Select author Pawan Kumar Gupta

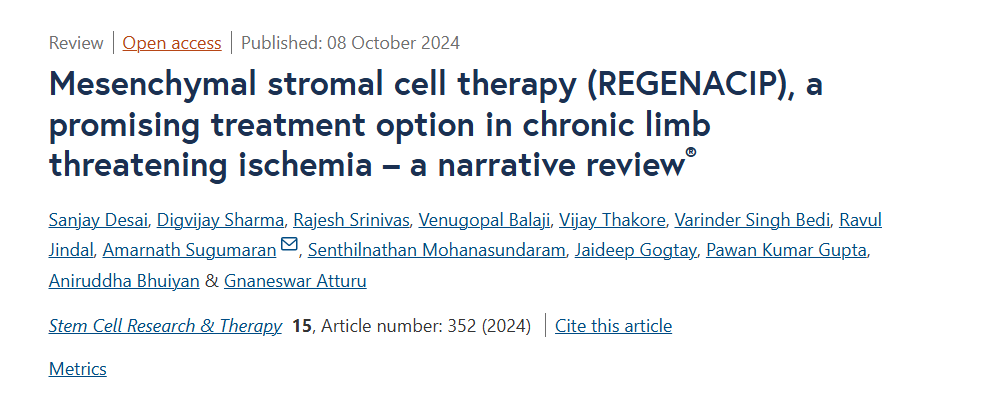point(786,250)
